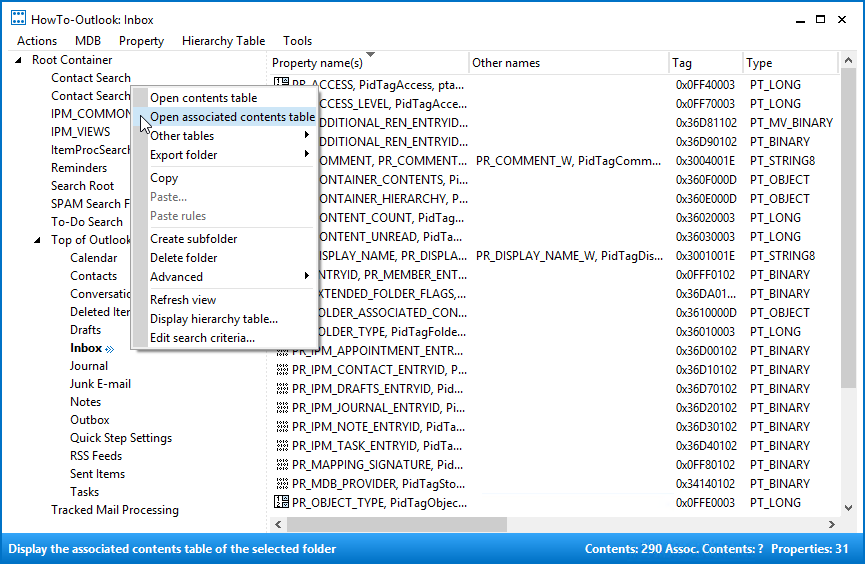Select Tracked Mail Processing folder
Viewport: 865px width, 564px height.
[115, 510]
